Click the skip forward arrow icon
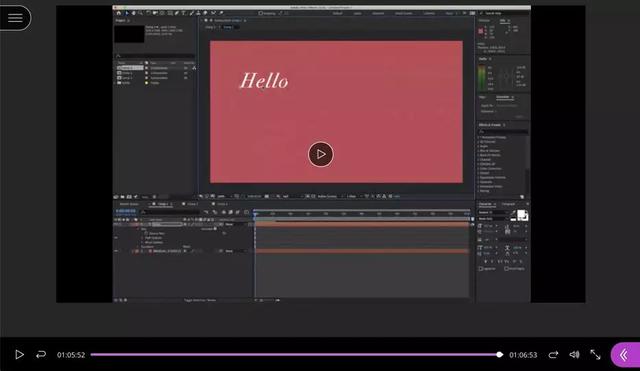The image size is (640, 371). [553, 355]
